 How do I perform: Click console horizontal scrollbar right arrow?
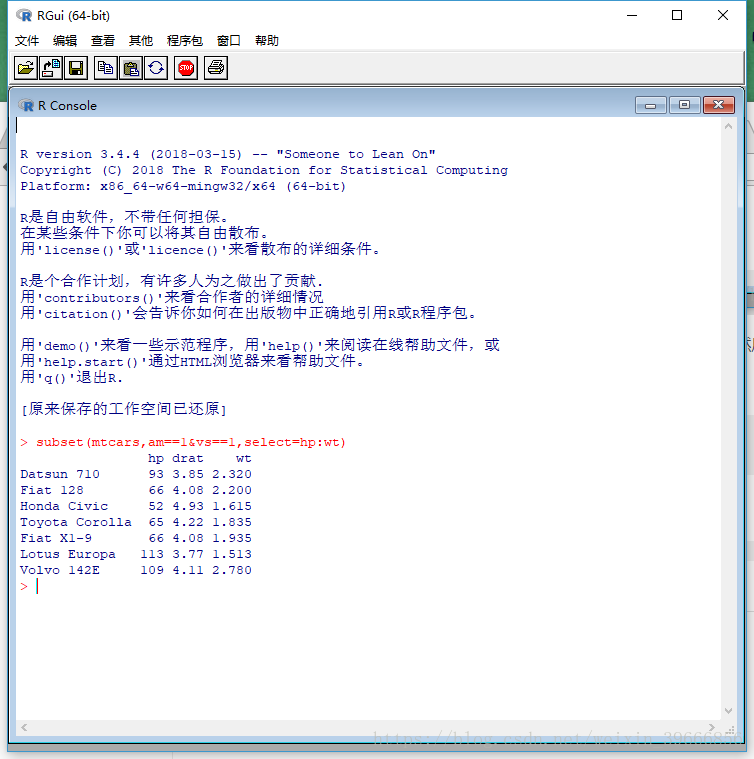pos(712,727)
